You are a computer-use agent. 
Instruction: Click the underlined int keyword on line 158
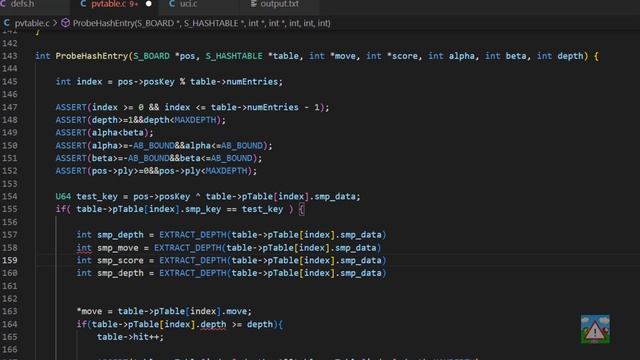(84, 248)
